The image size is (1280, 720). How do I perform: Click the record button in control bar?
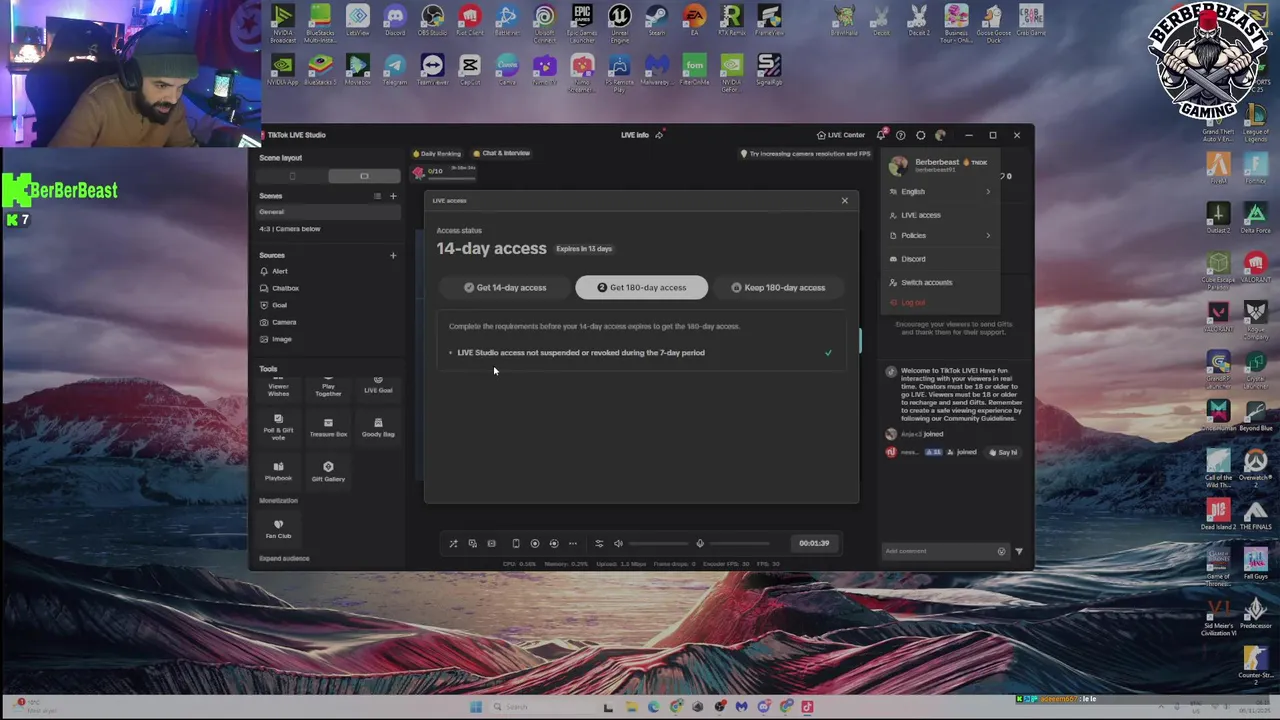tap(534, 544)
